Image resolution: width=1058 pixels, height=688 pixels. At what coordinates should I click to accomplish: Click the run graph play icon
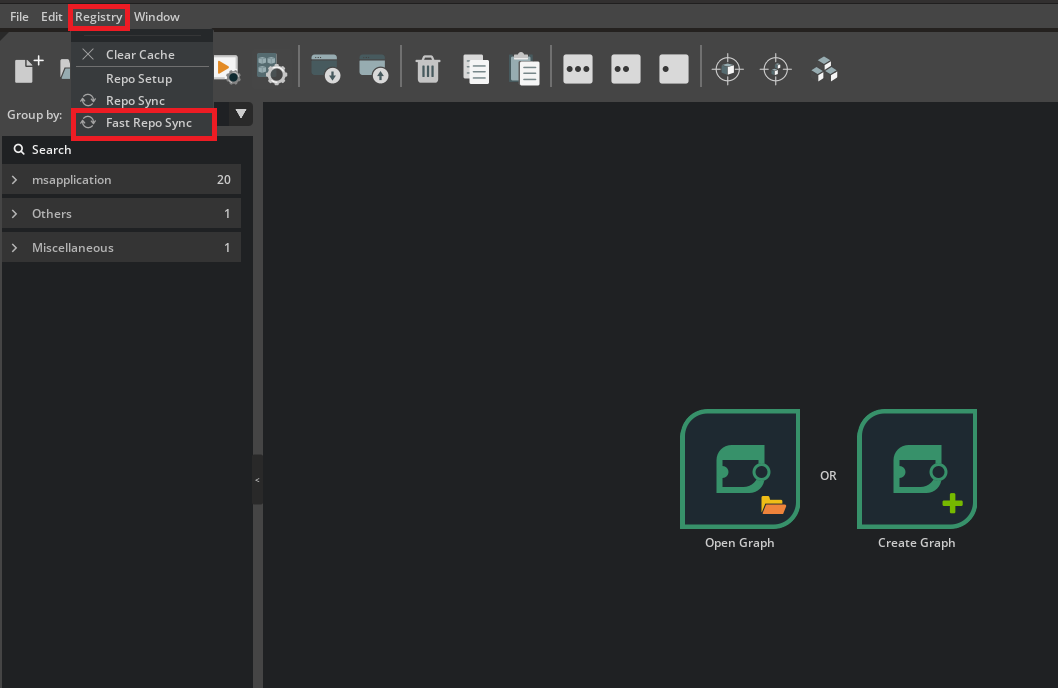point(227,69)
